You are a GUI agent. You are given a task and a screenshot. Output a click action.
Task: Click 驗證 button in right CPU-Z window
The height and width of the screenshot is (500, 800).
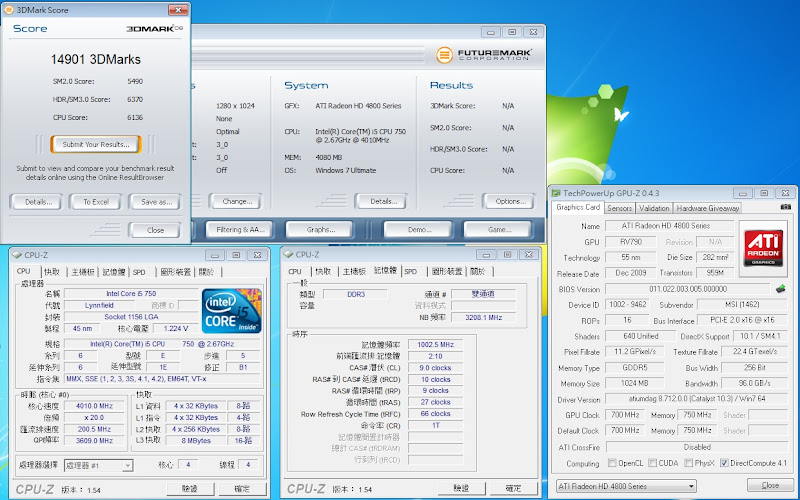[461, 488]
